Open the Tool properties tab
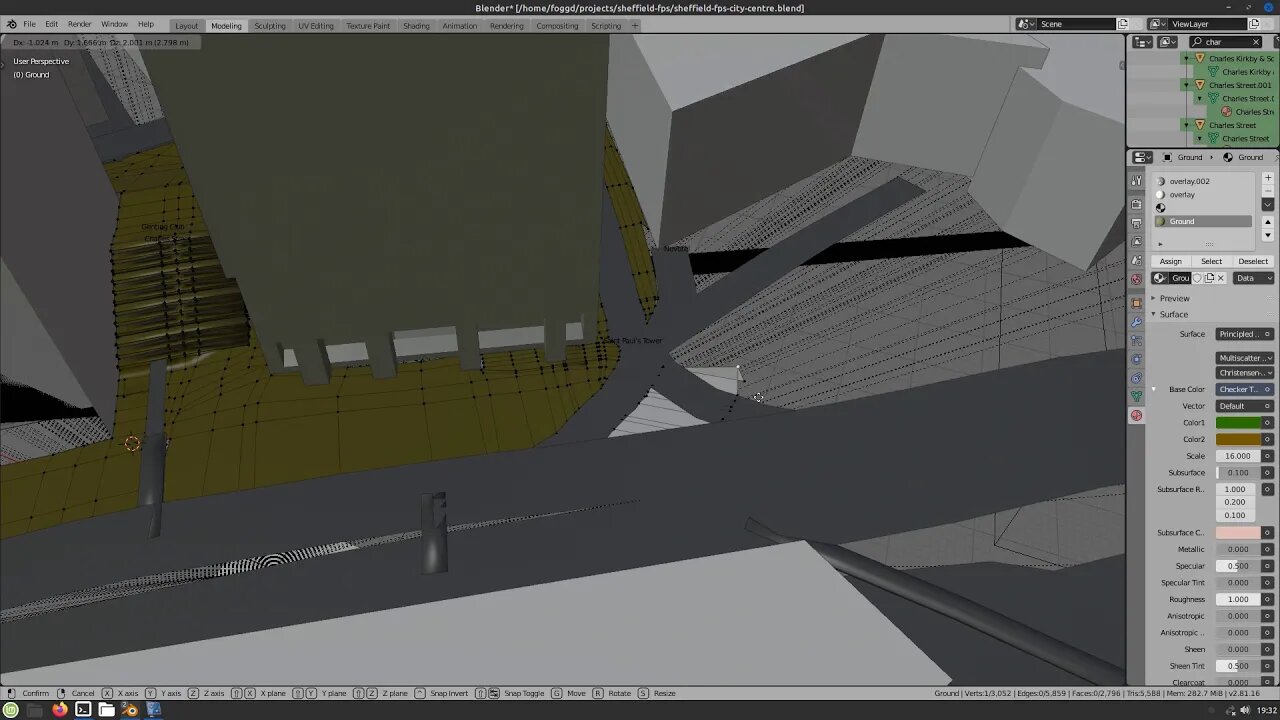Viewport: 1280px width, 720px height. click(x=1136, y=180)
